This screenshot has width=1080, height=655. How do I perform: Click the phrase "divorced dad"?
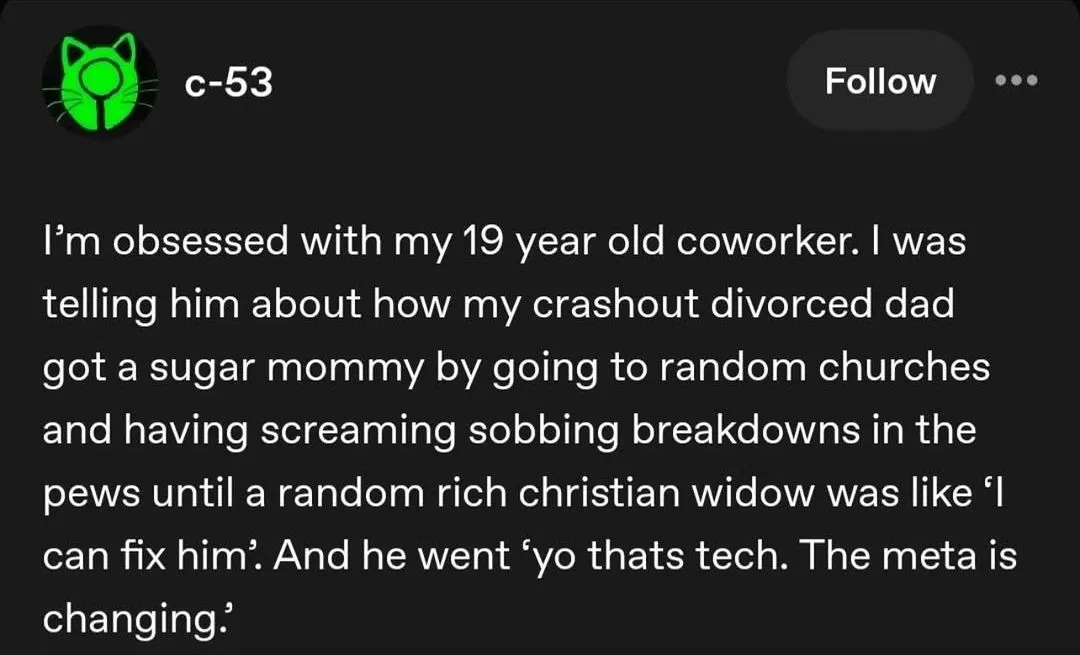[832, 305]
